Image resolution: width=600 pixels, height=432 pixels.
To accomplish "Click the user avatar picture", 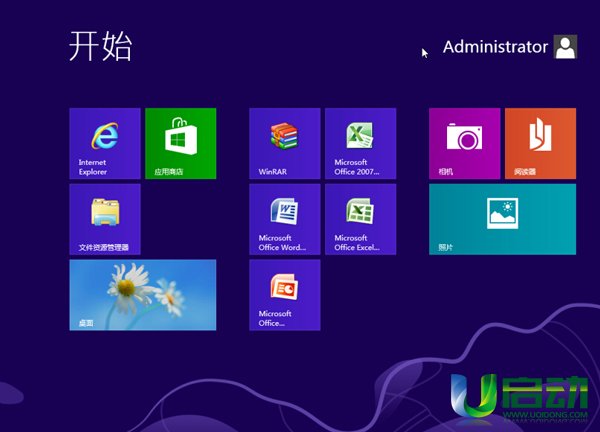I will coord(565,47).
